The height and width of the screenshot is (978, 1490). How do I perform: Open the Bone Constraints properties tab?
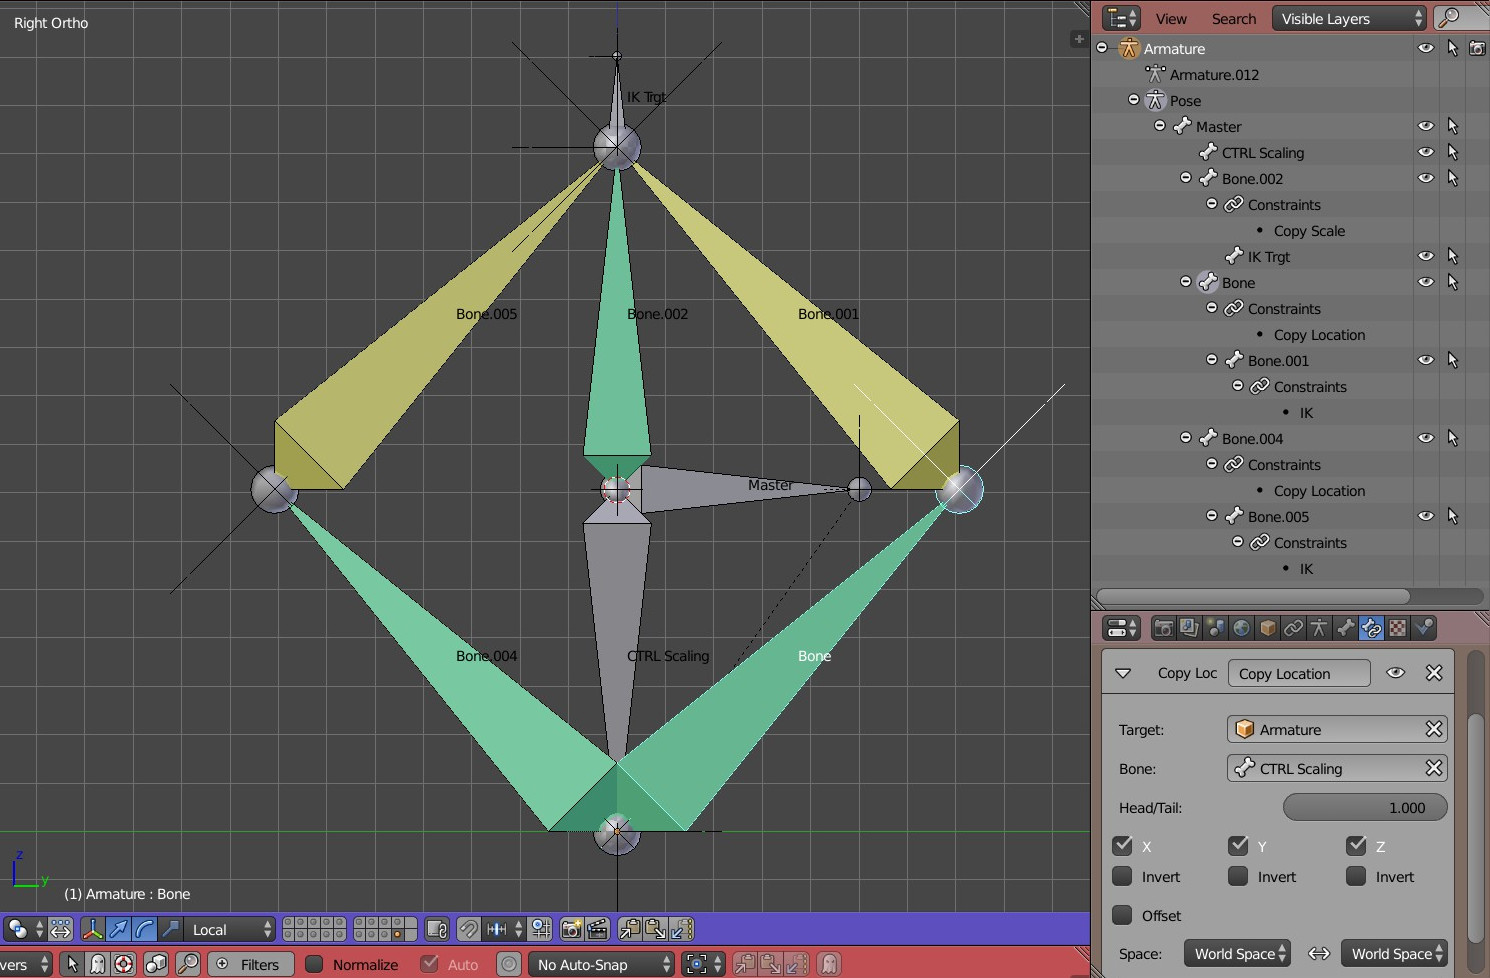pos(1371,628)
